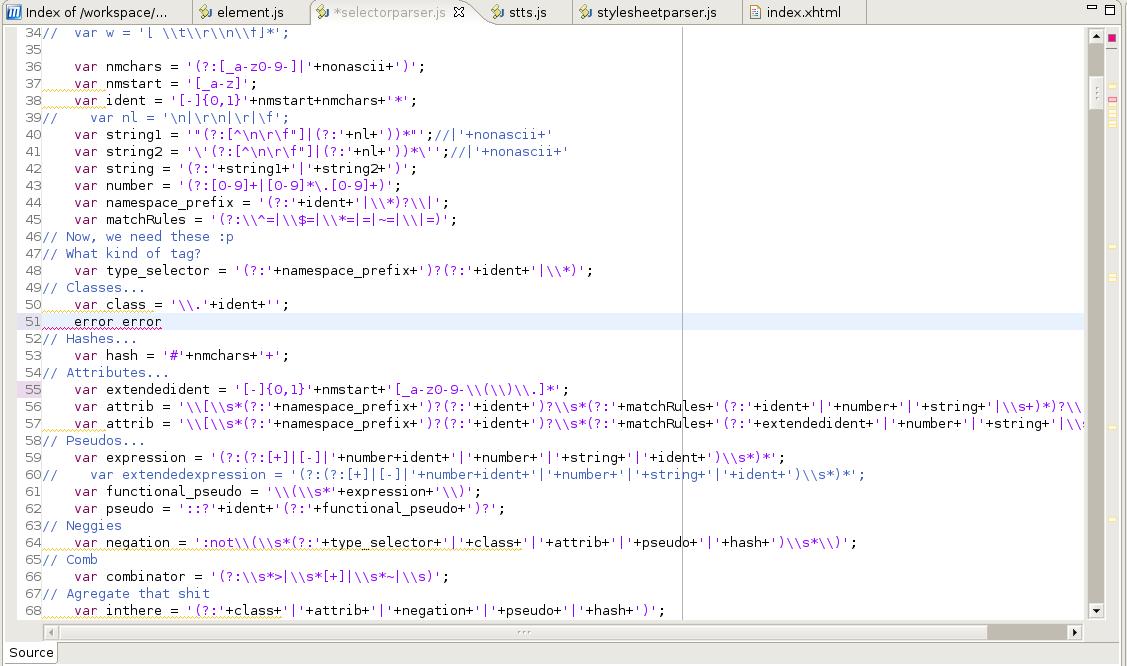The width and height of the screenshot is (1127, 666).
Task: Click the JS file icon on element.js tab
Action: point(206,12)
